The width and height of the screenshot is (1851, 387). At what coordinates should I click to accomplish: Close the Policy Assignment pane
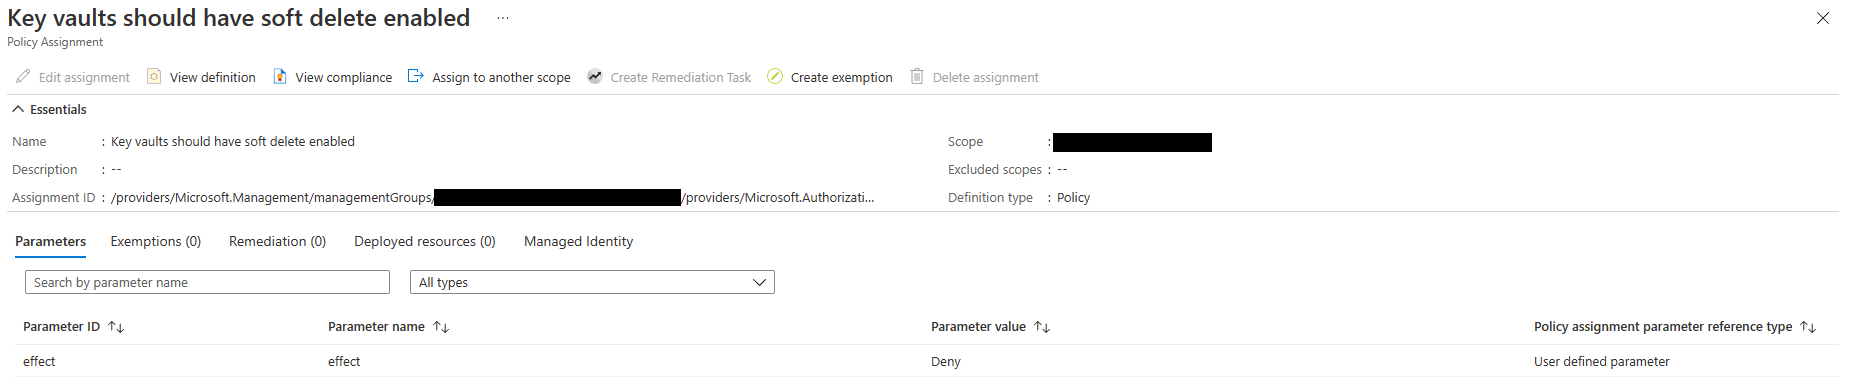[x=1823, y=18]
